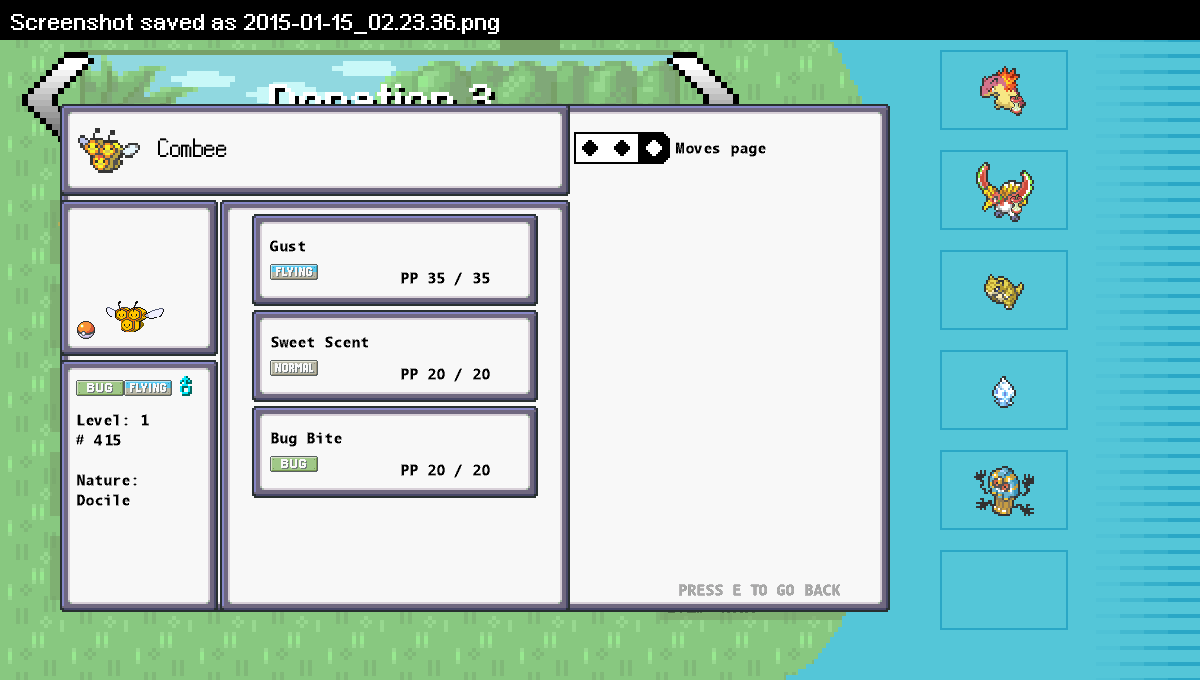The width and height of the screenshot is (1200, 680).
Task: Select the Cofagrigus party slot
Action: pos(1003,490)
